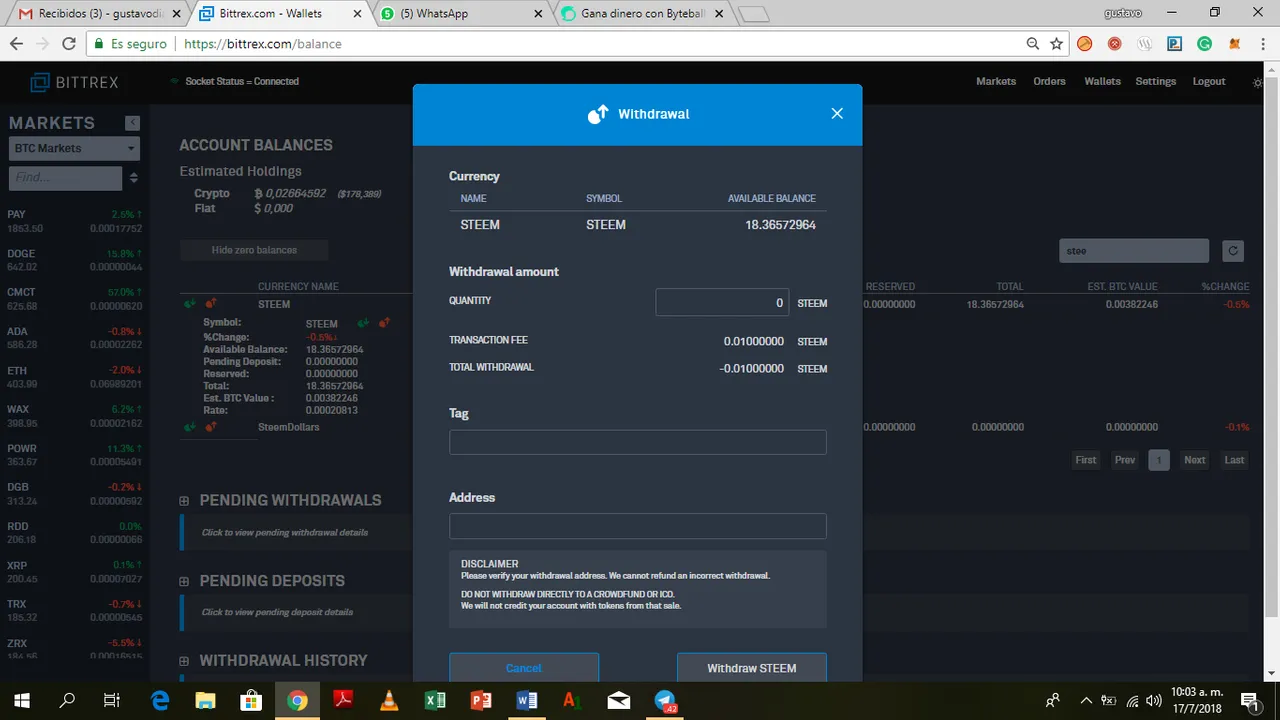
Task: Click the SteemDollars green deposit icon
Action: coord(189,427)
